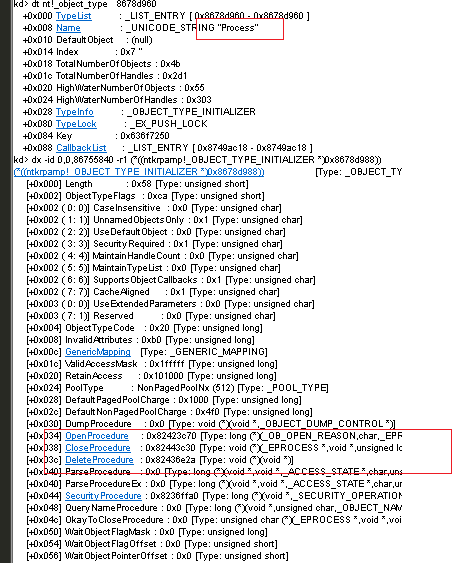This screenshot has height=563, width=471.
Task: Select the SecurityRequired 0x1 row
Action: tap(154, 244)
